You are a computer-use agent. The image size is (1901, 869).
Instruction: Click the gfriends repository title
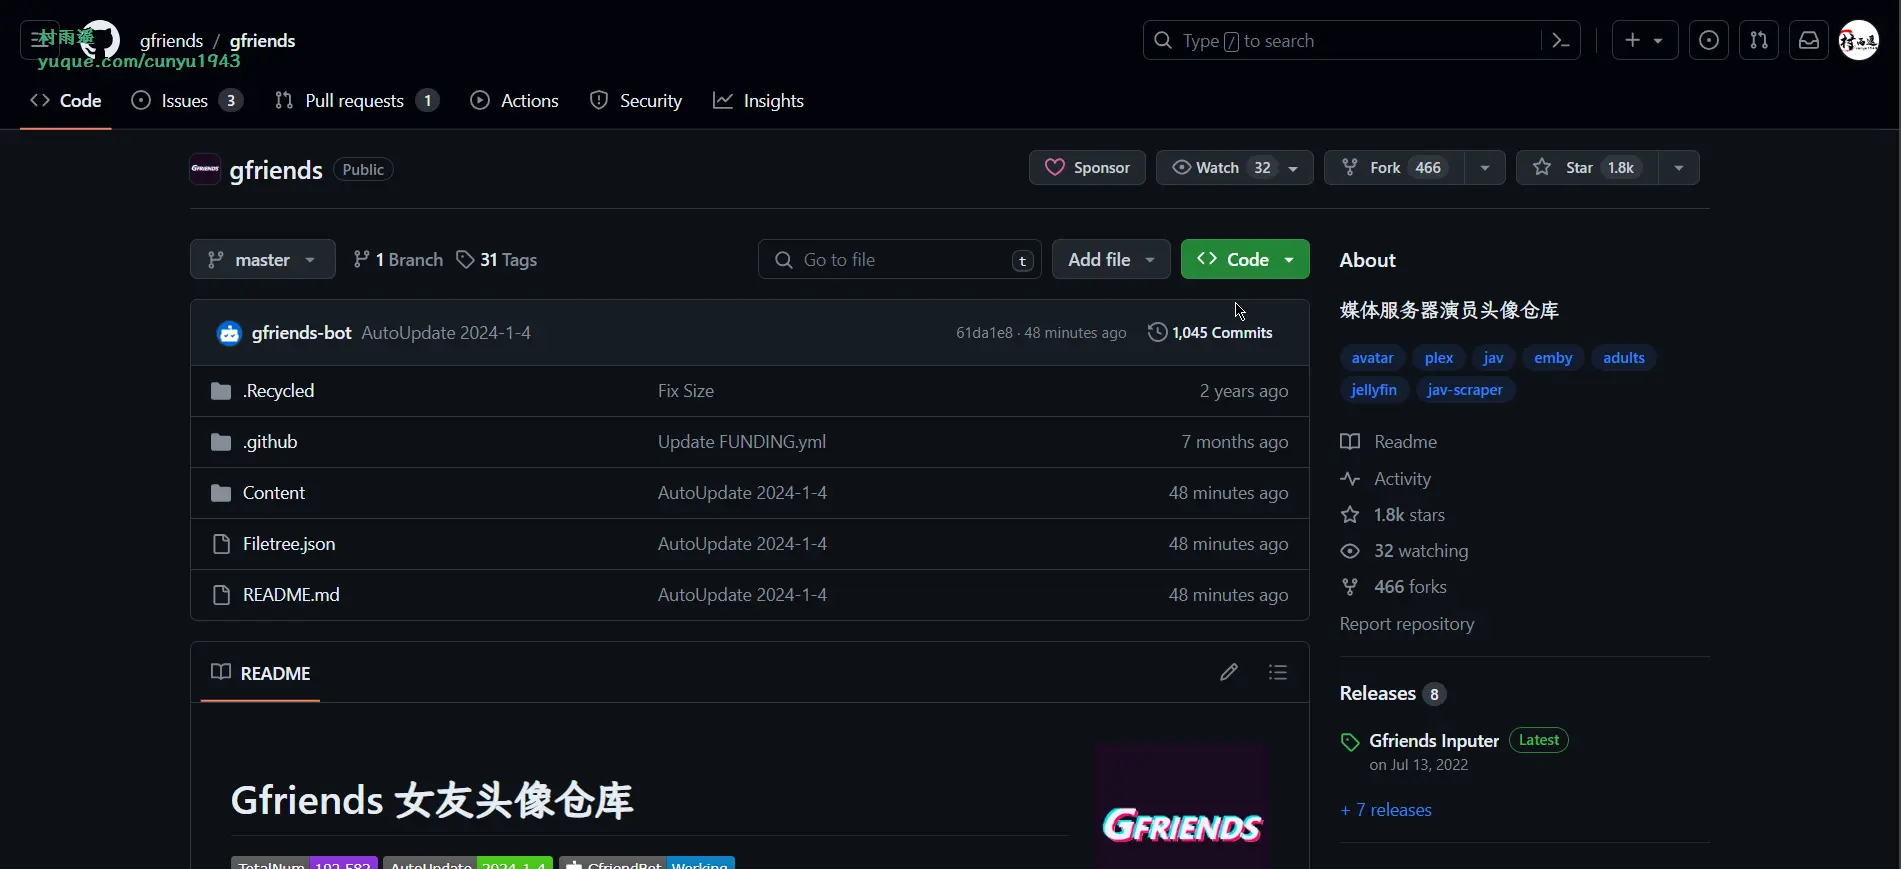(x=276, y=170)
